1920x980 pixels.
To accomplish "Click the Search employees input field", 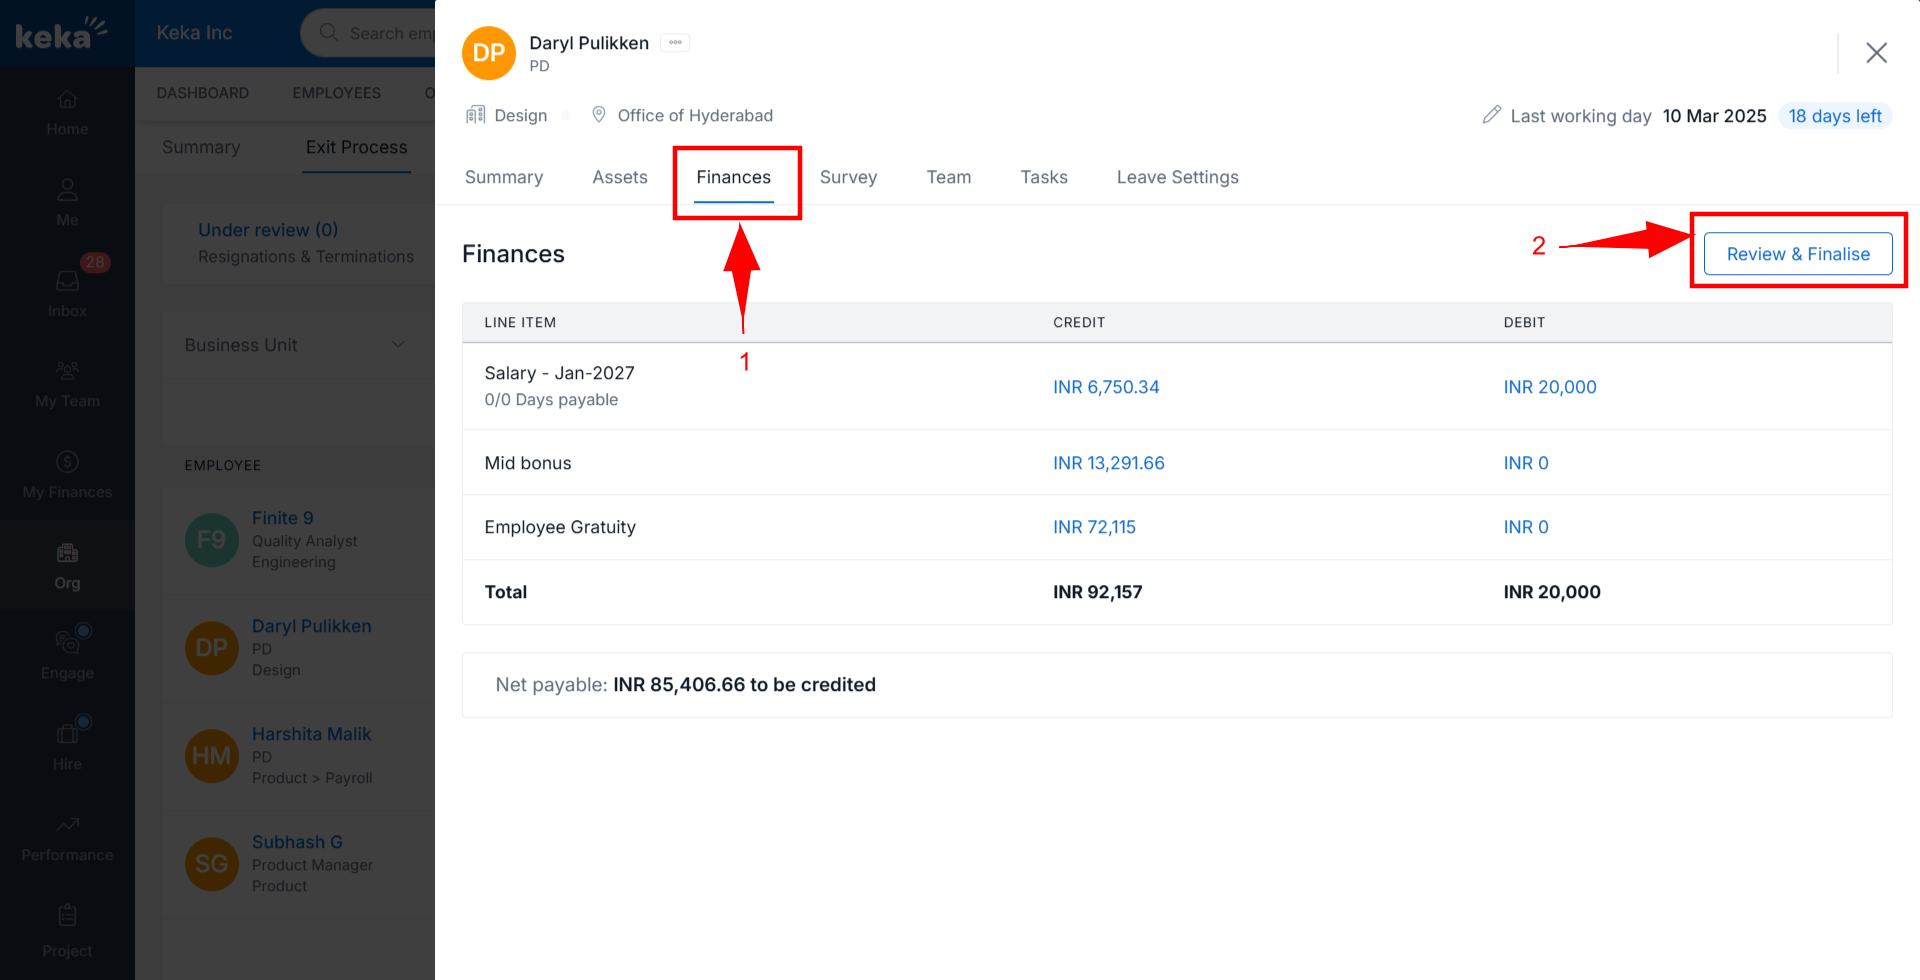I will tap(388, 33).
